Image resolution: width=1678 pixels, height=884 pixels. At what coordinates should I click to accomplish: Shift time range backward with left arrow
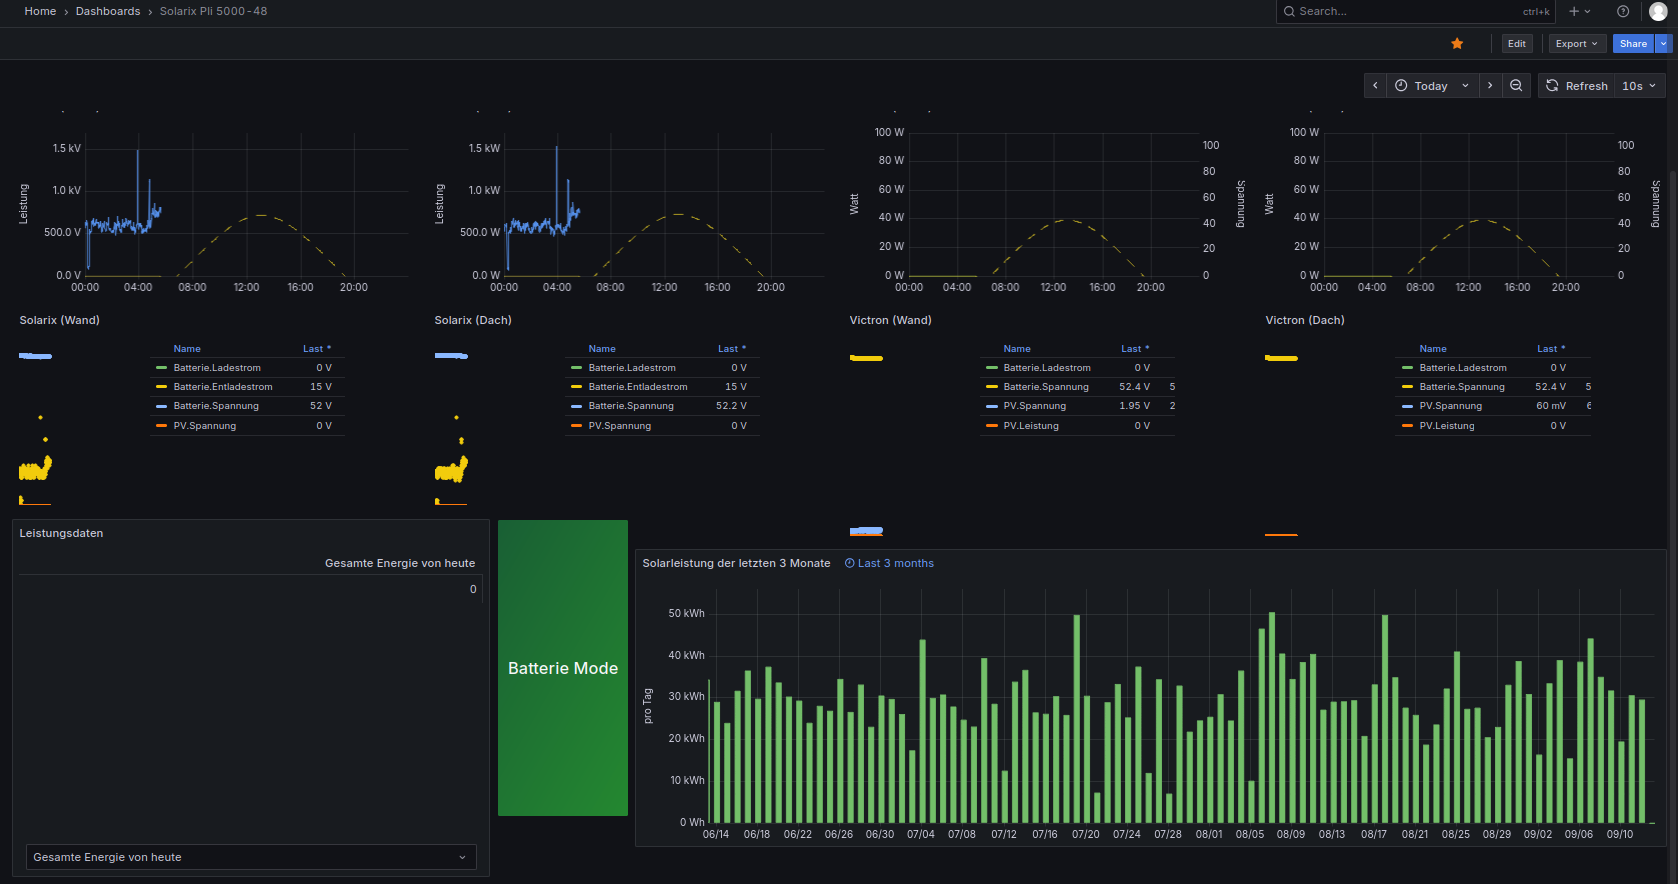click(x=1375, y=86)
